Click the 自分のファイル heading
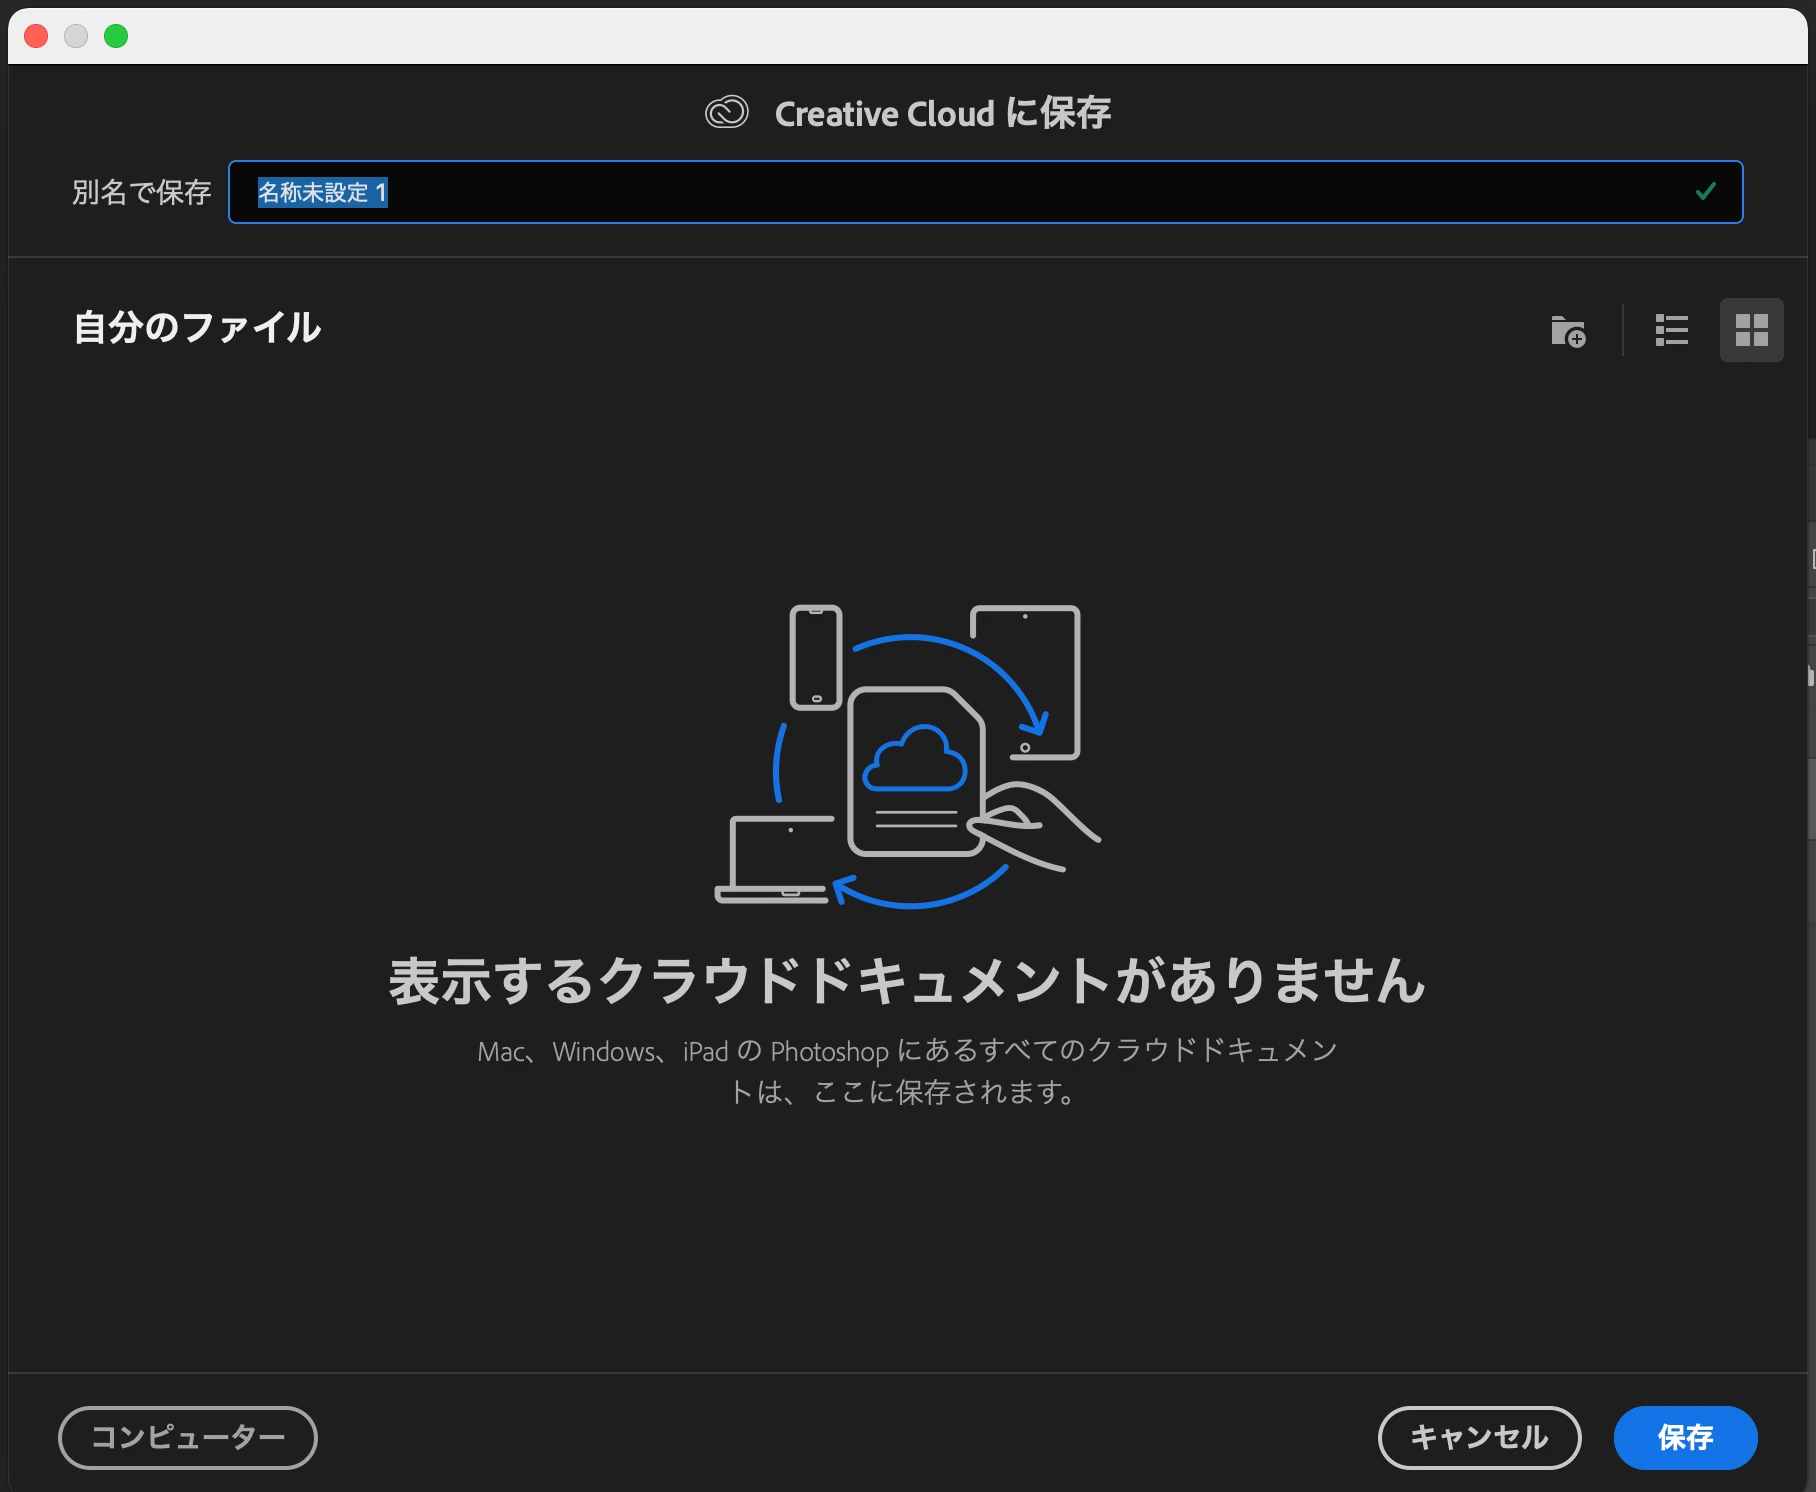This screenshot has width=1816, height=1492. (x=197, y=328)
